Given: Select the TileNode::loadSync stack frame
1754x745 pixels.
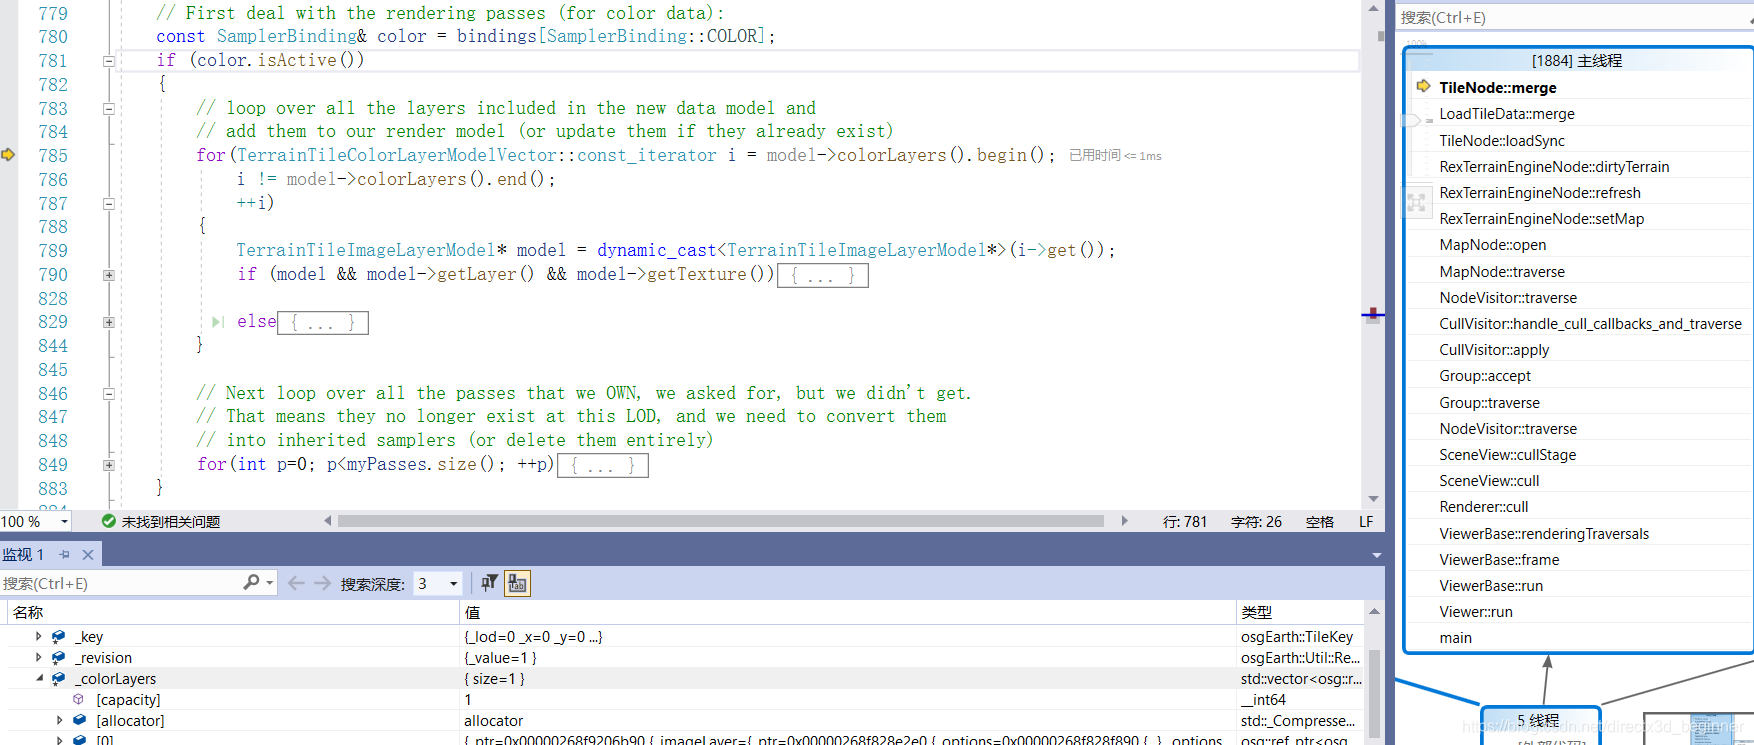Looking at the screenshot, I should pyautogui.click(x=1502, y=141).
